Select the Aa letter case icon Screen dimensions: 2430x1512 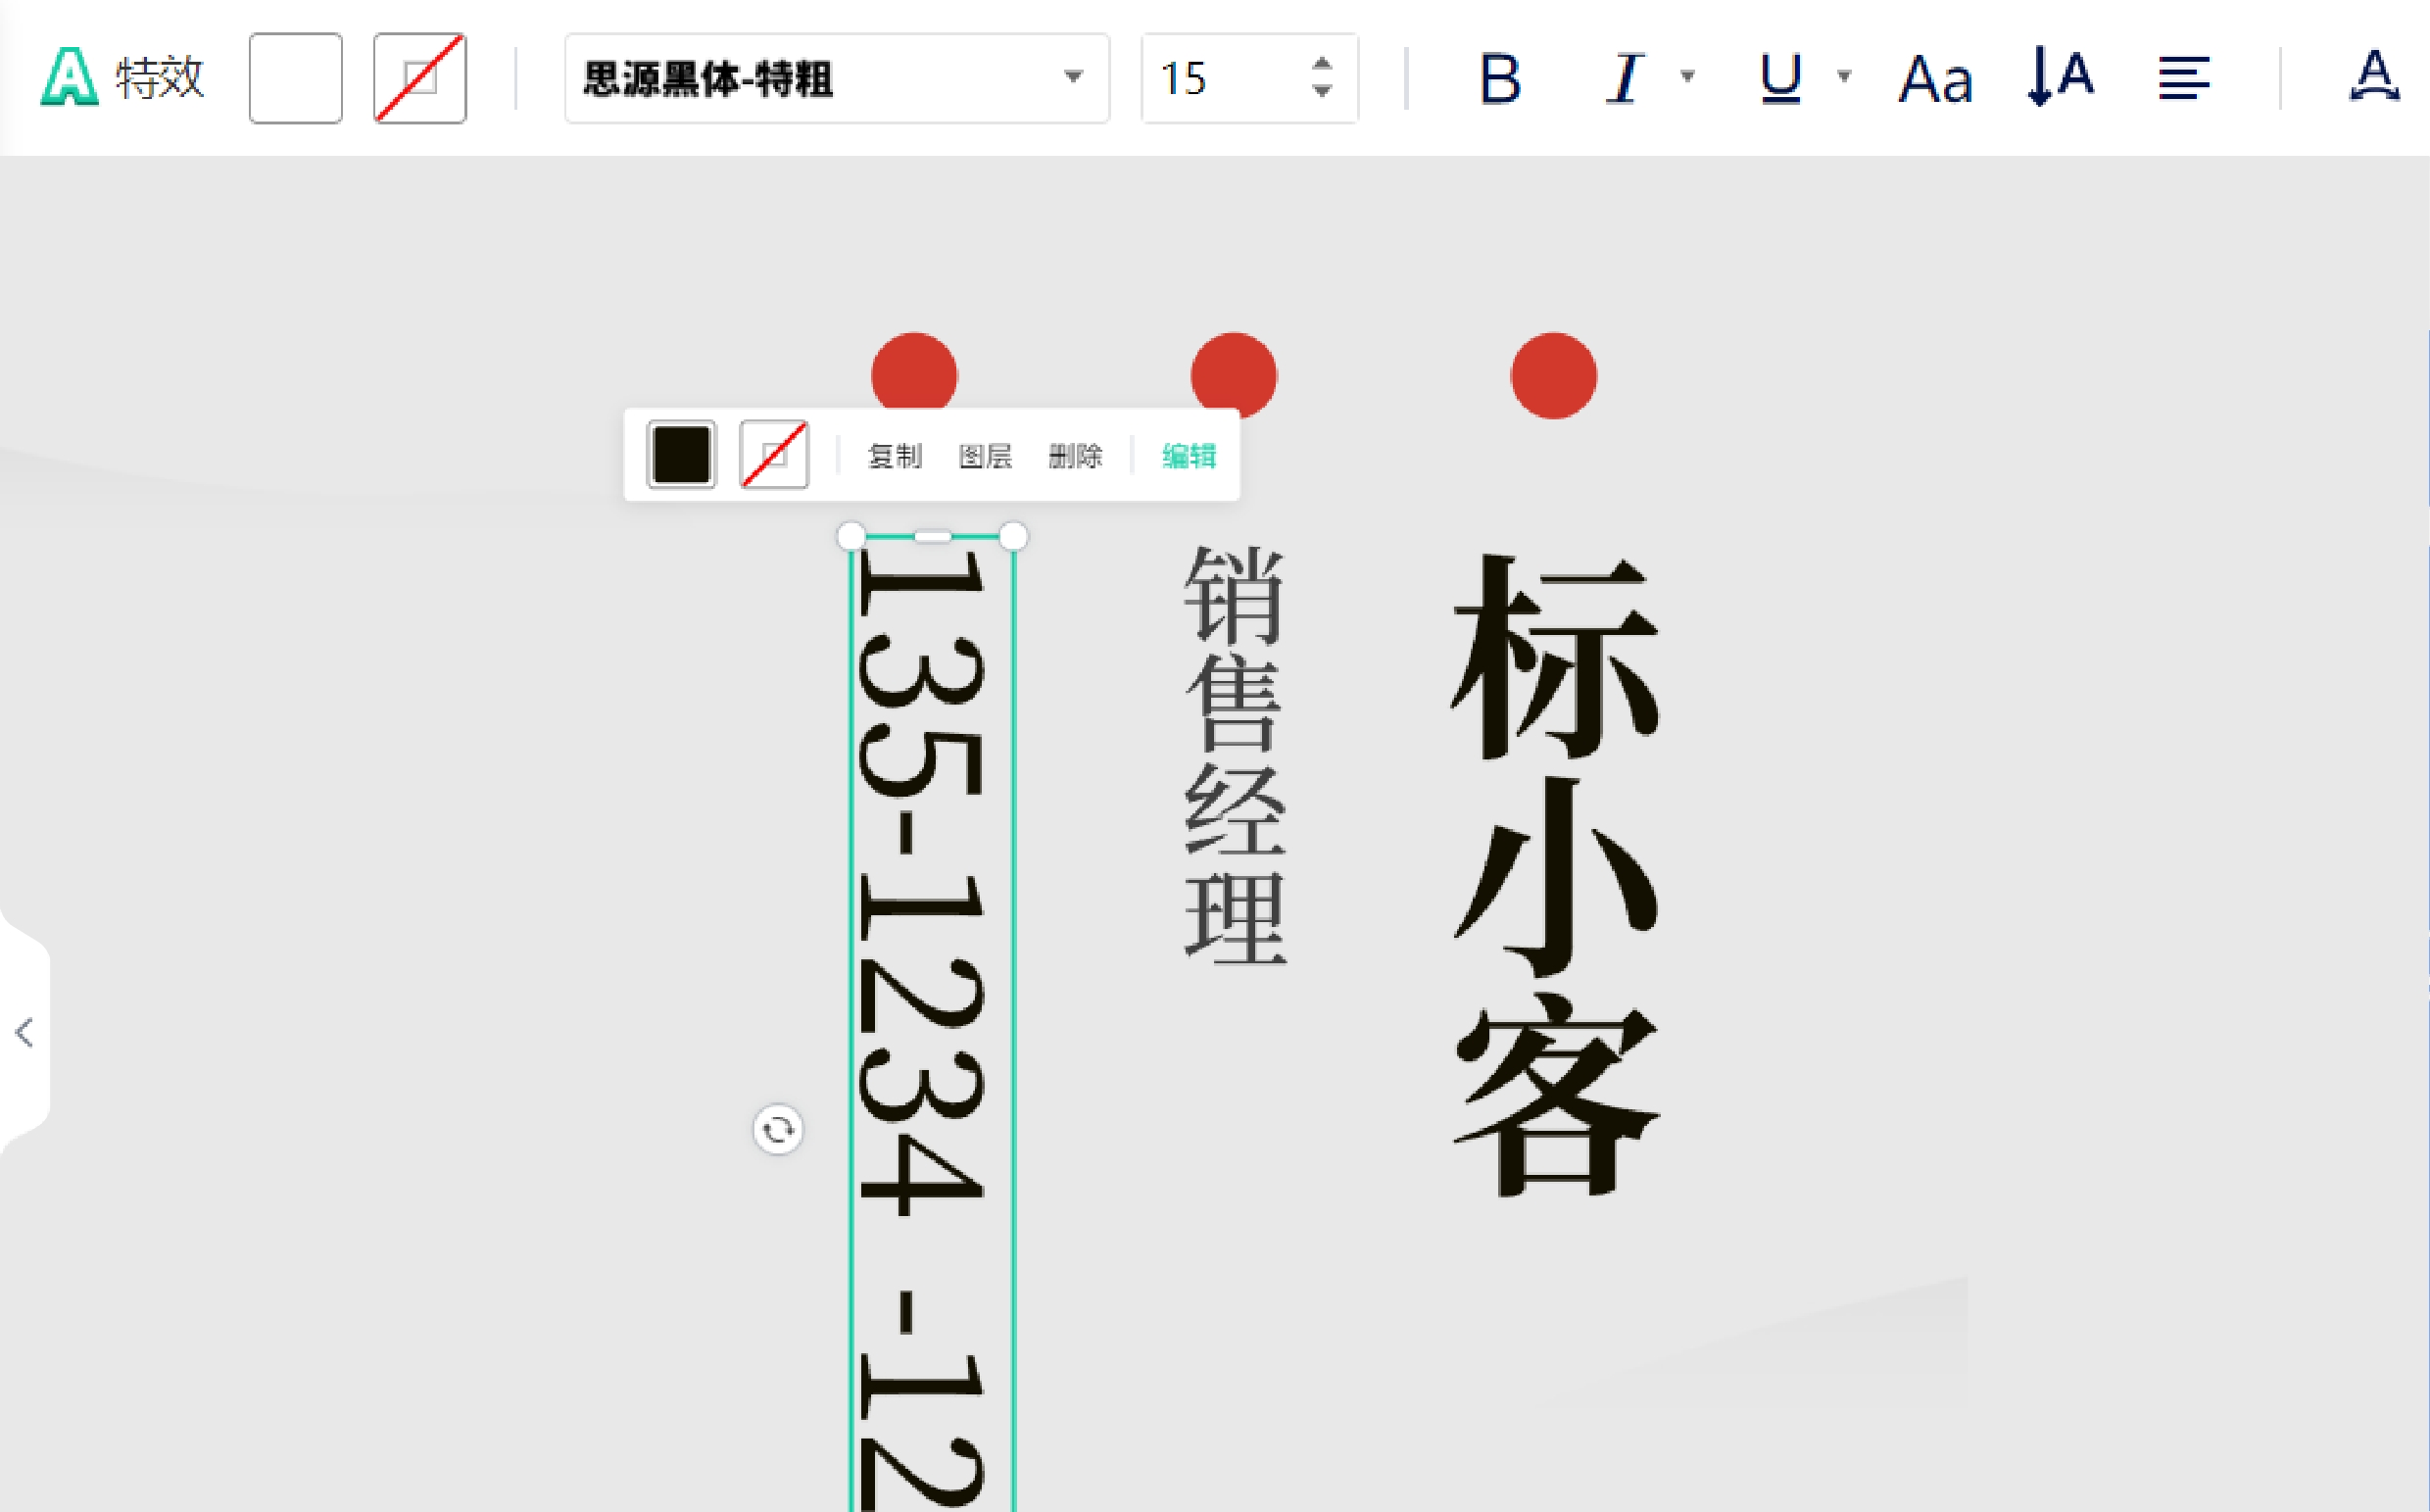coord(1935,78)
